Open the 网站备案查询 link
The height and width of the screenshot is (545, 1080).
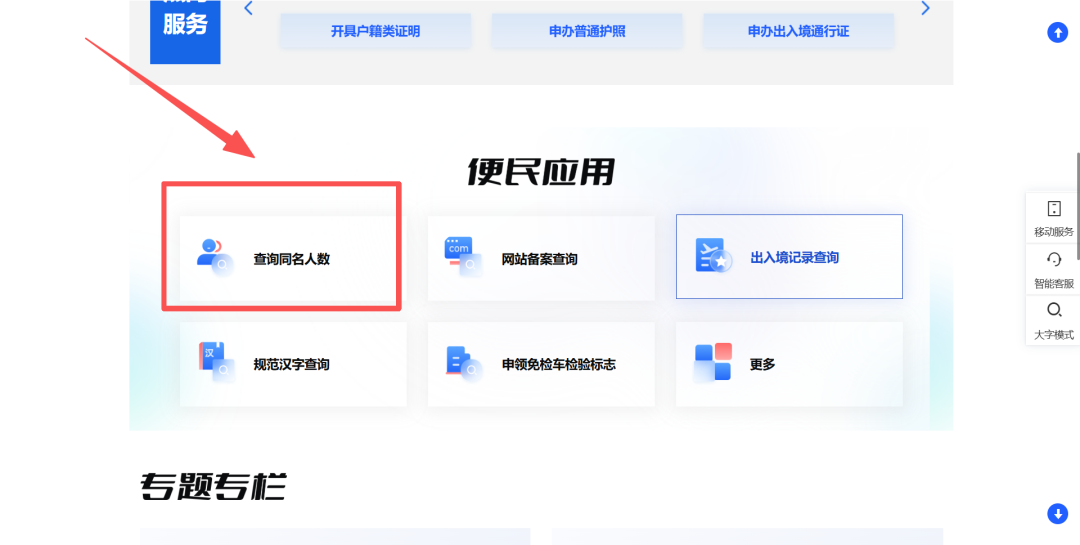click(x=539, y=260)
